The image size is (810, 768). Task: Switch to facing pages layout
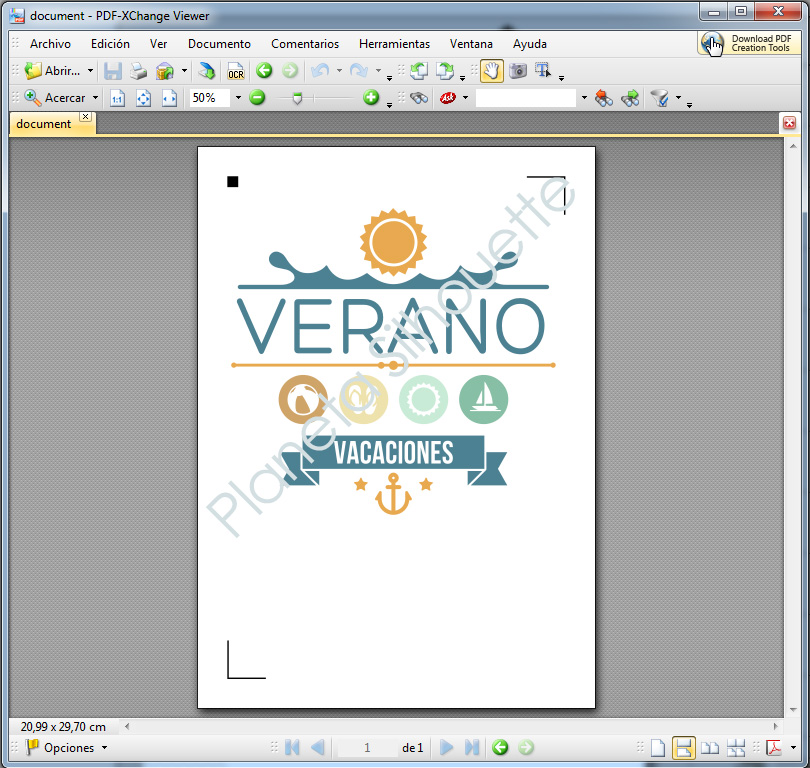[710, 747]
